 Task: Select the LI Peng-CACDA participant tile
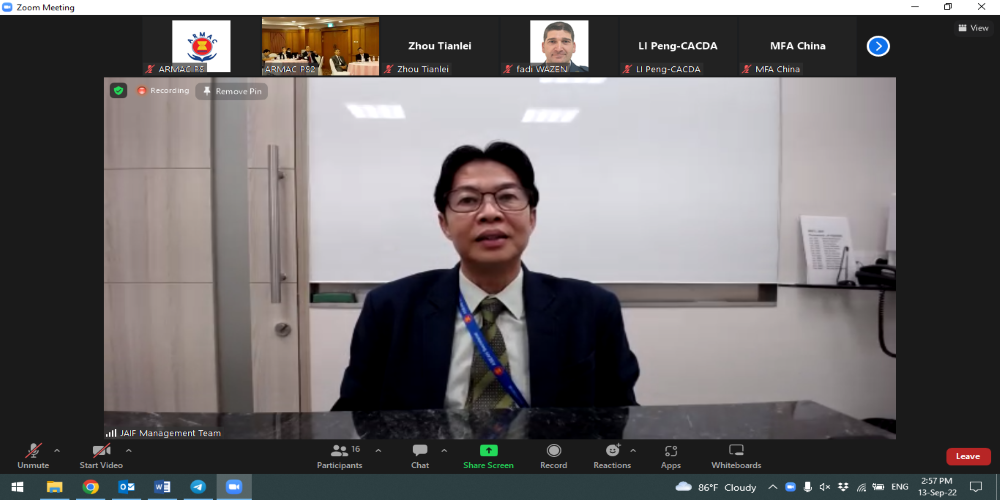pos(678,46)
